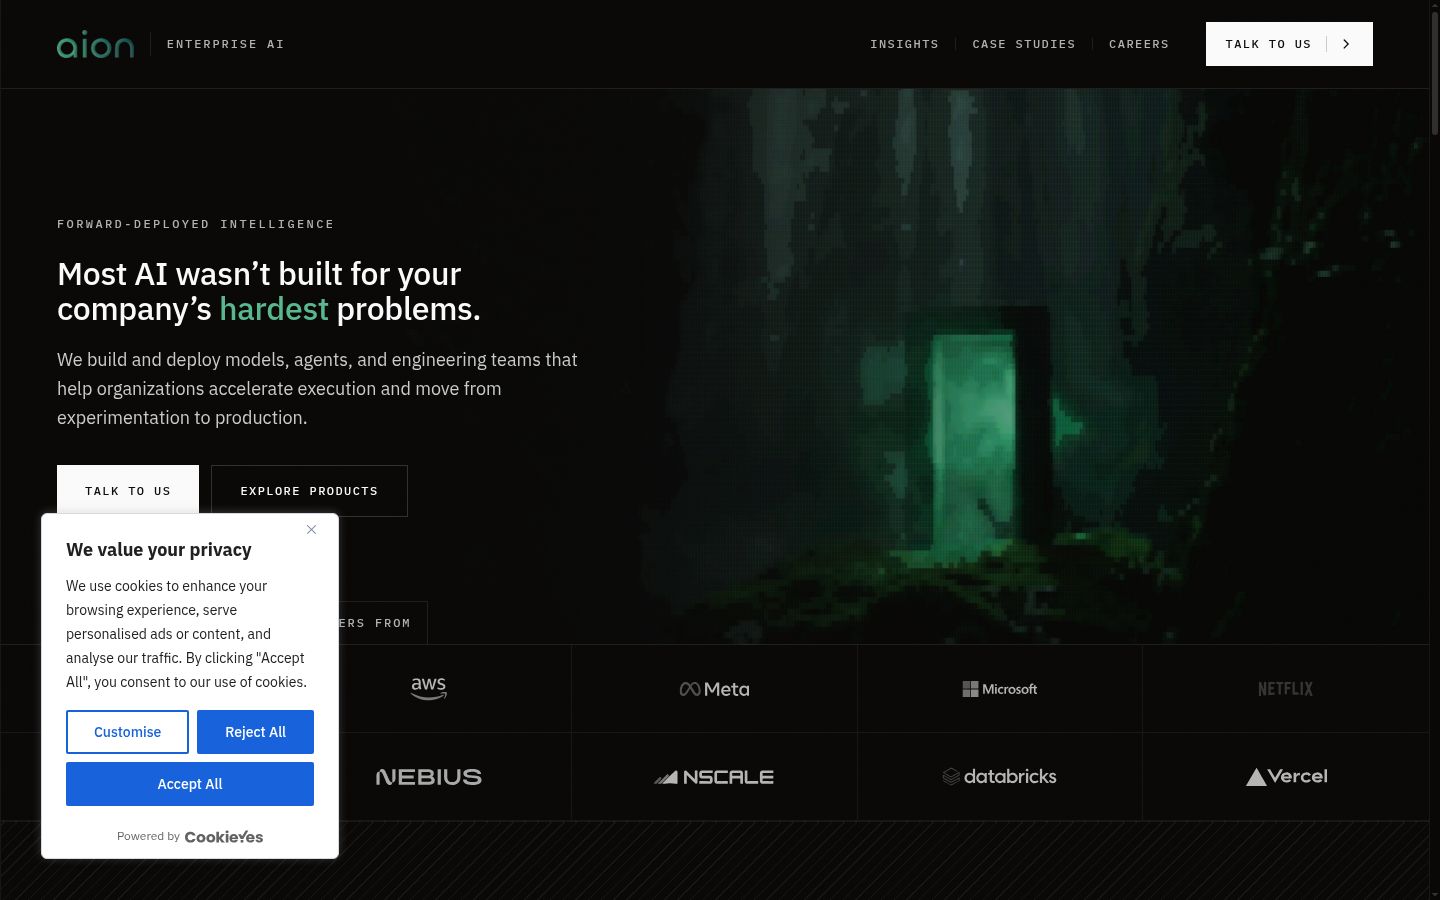Close the cookie privacy popup

point(311,530)
